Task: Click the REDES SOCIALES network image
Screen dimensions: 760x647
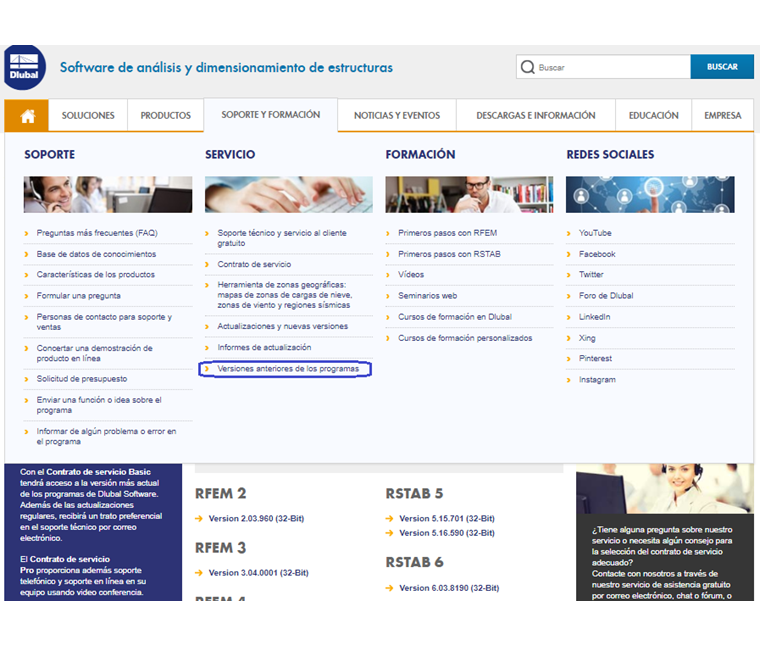Action: point(650,194)
